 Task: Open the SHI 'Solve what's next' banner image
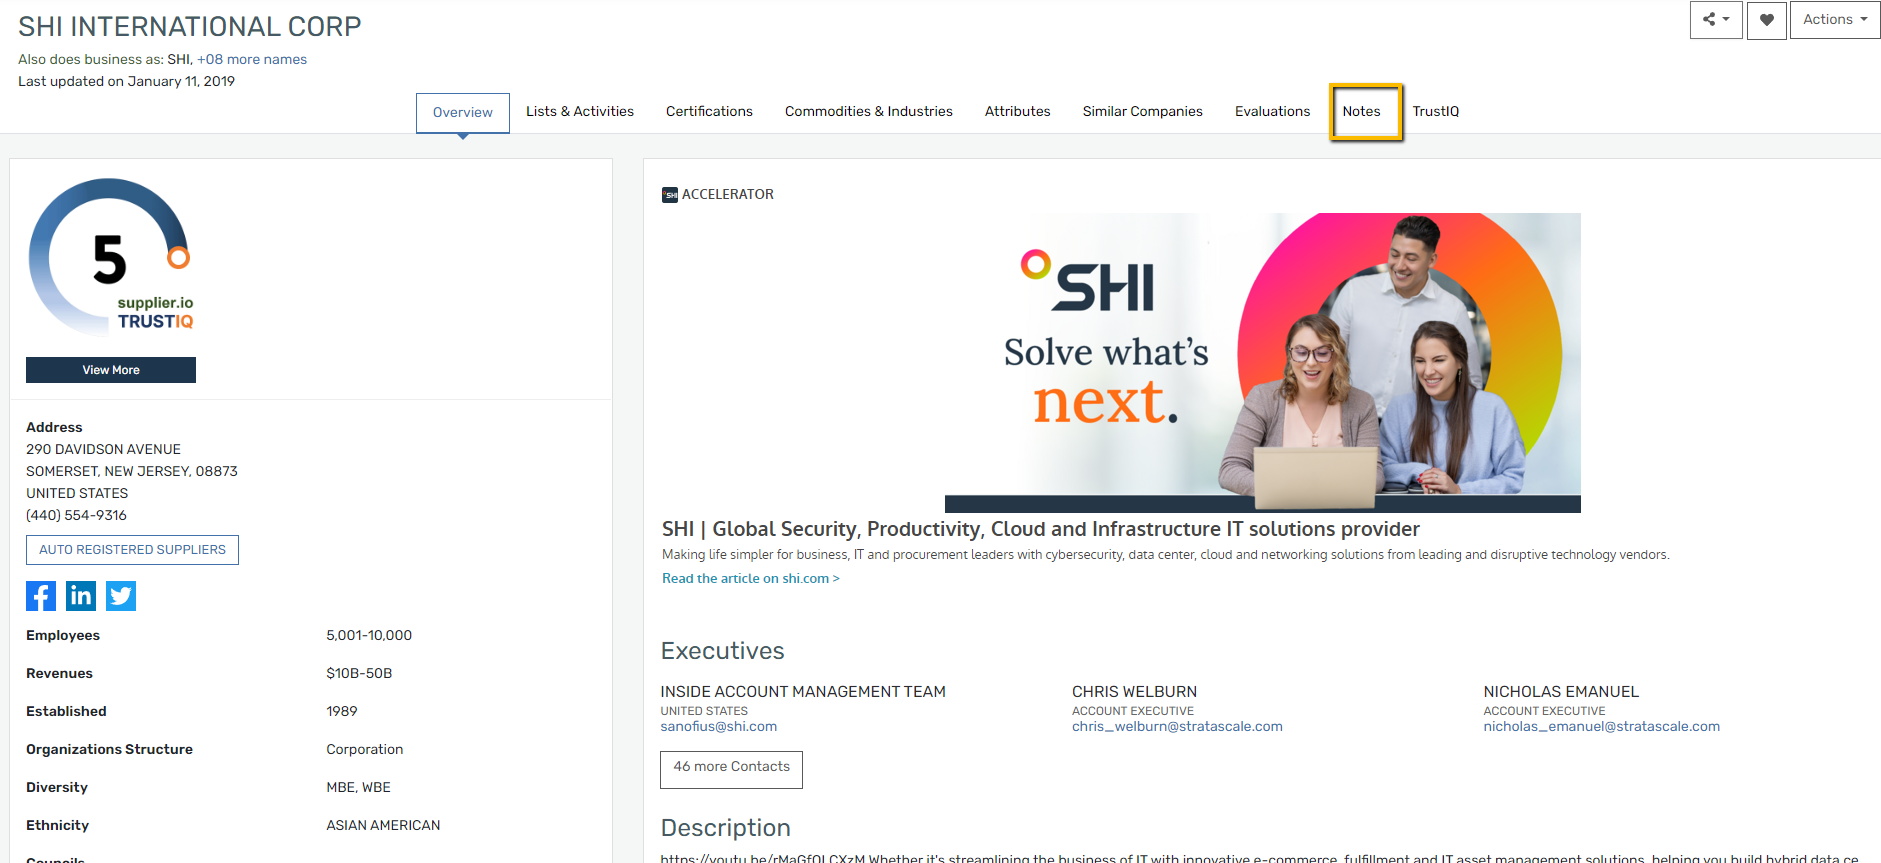1263,363
